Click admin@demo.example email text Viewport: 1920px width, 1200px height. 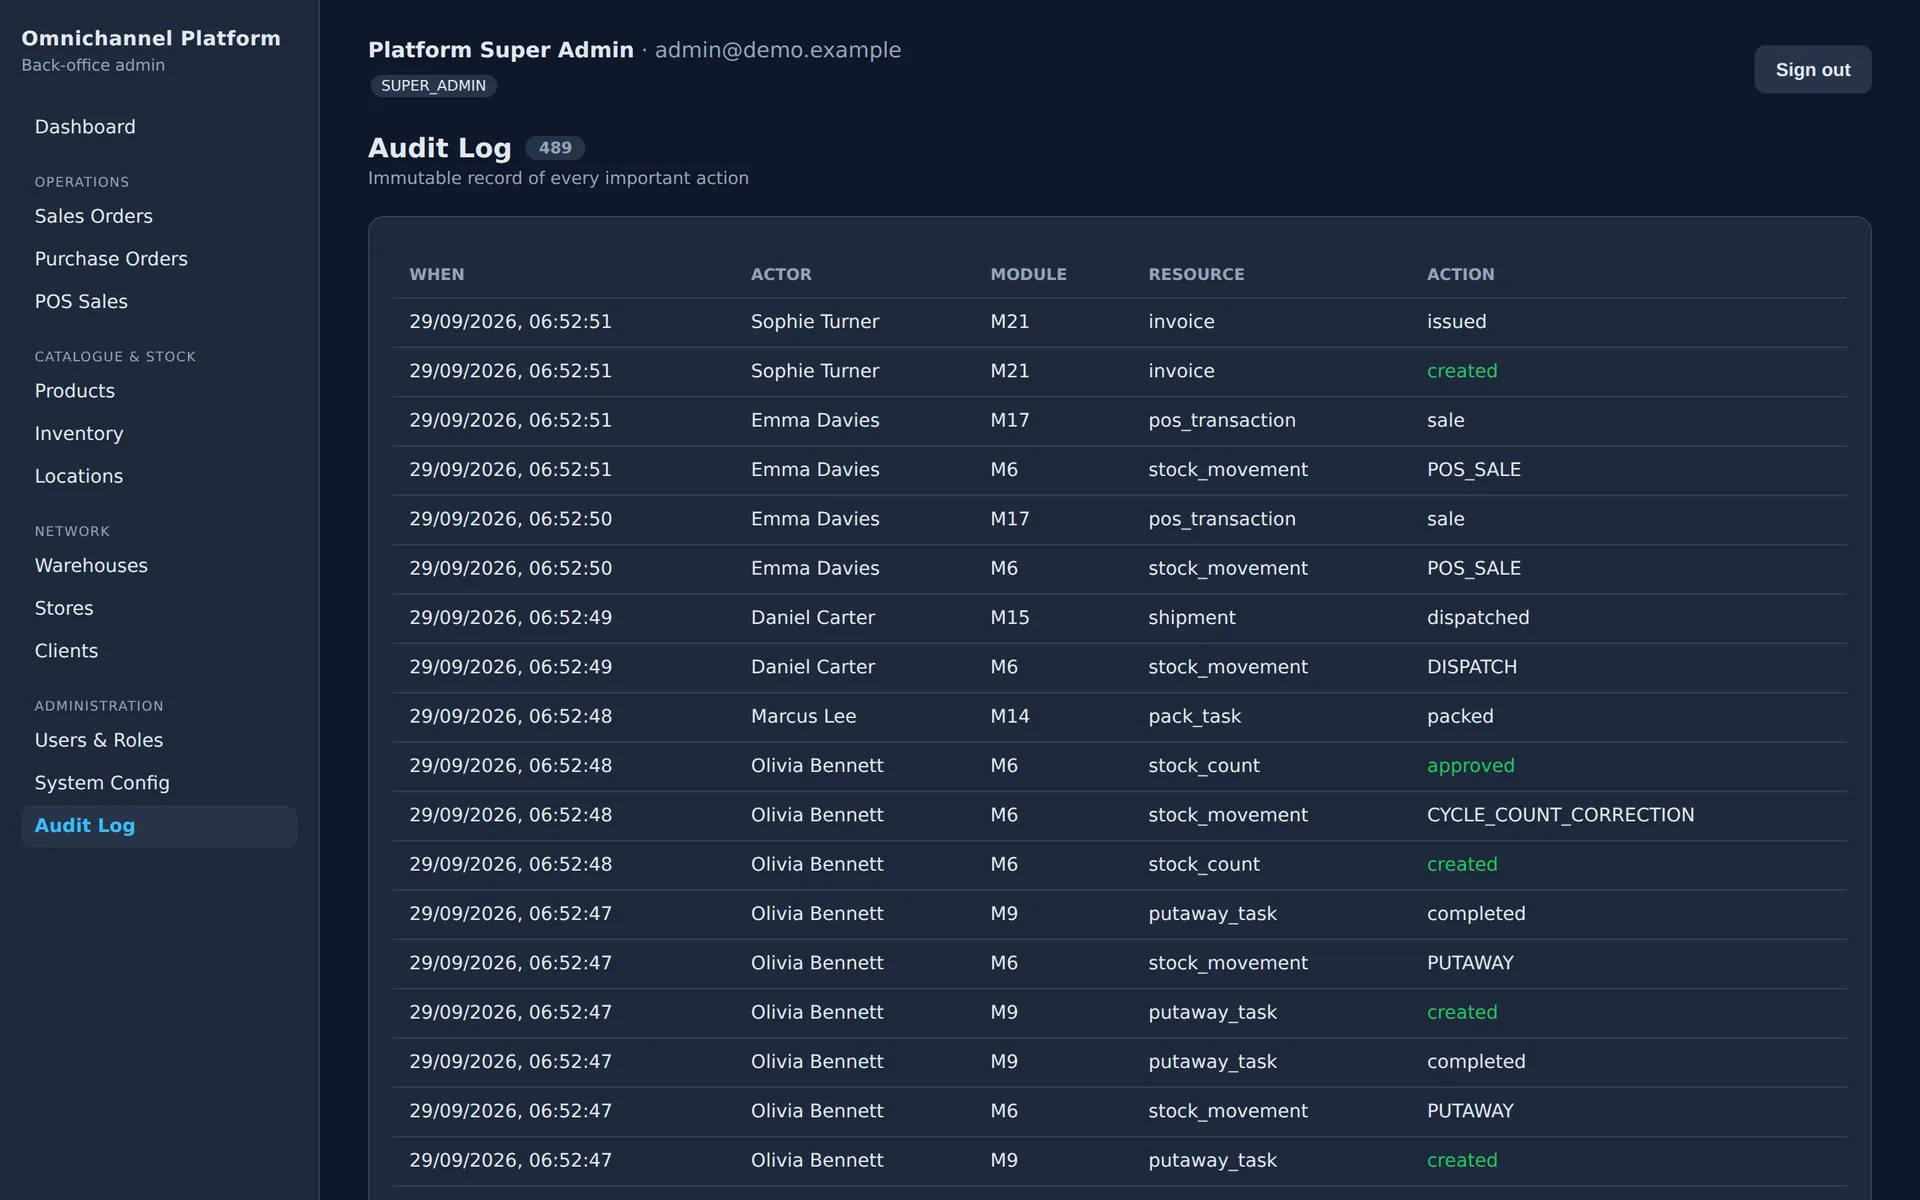click(x=777, y=50)
